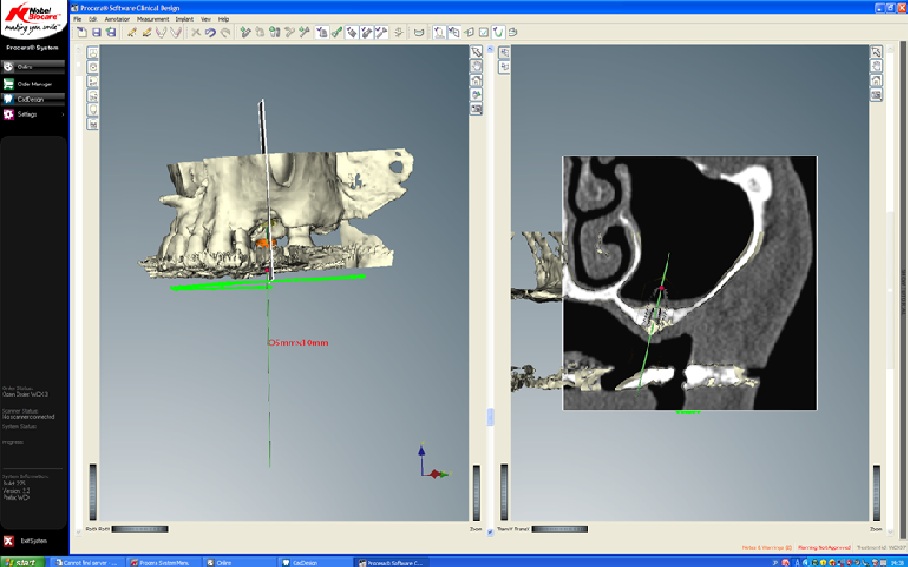Open the File menu
The height and width of the screenshot is (567, 908).
click(x=77, y=19)
